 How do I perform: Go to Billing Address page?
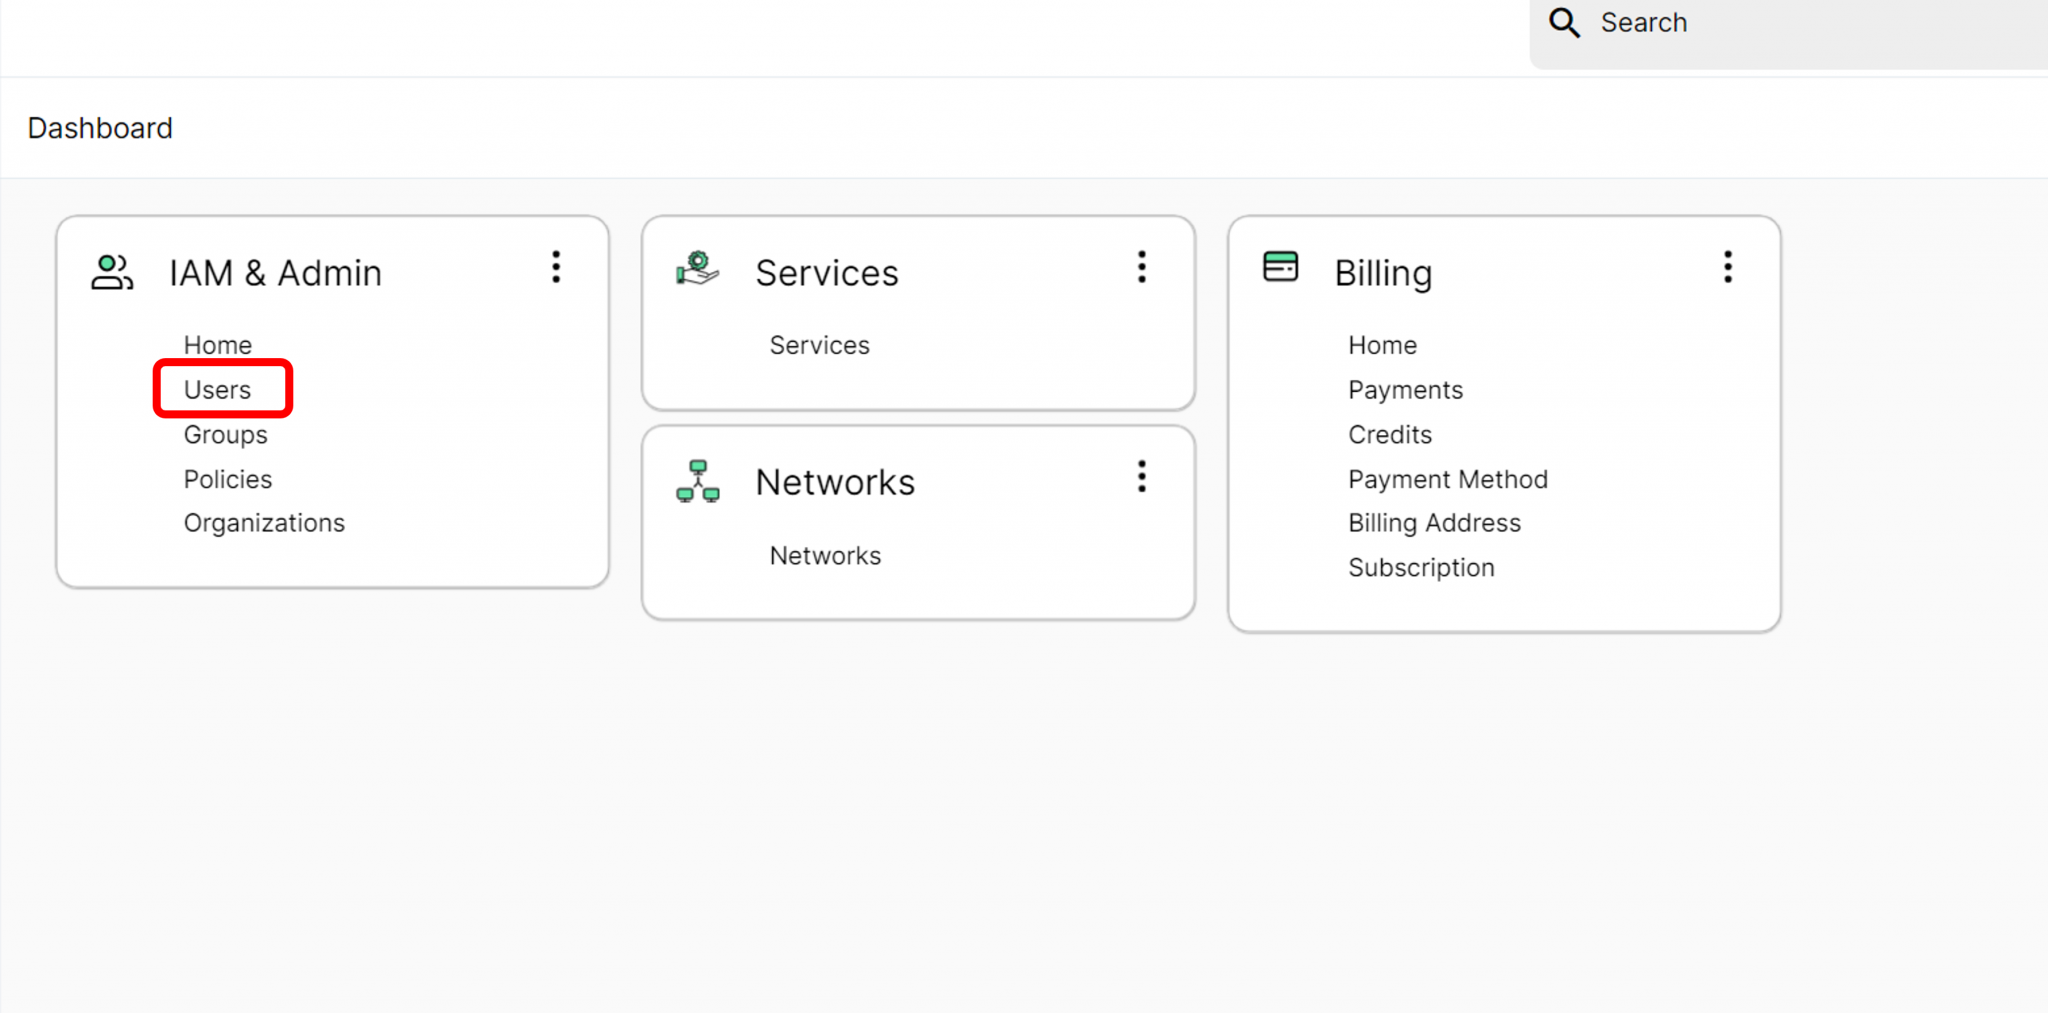point(1434,523)
